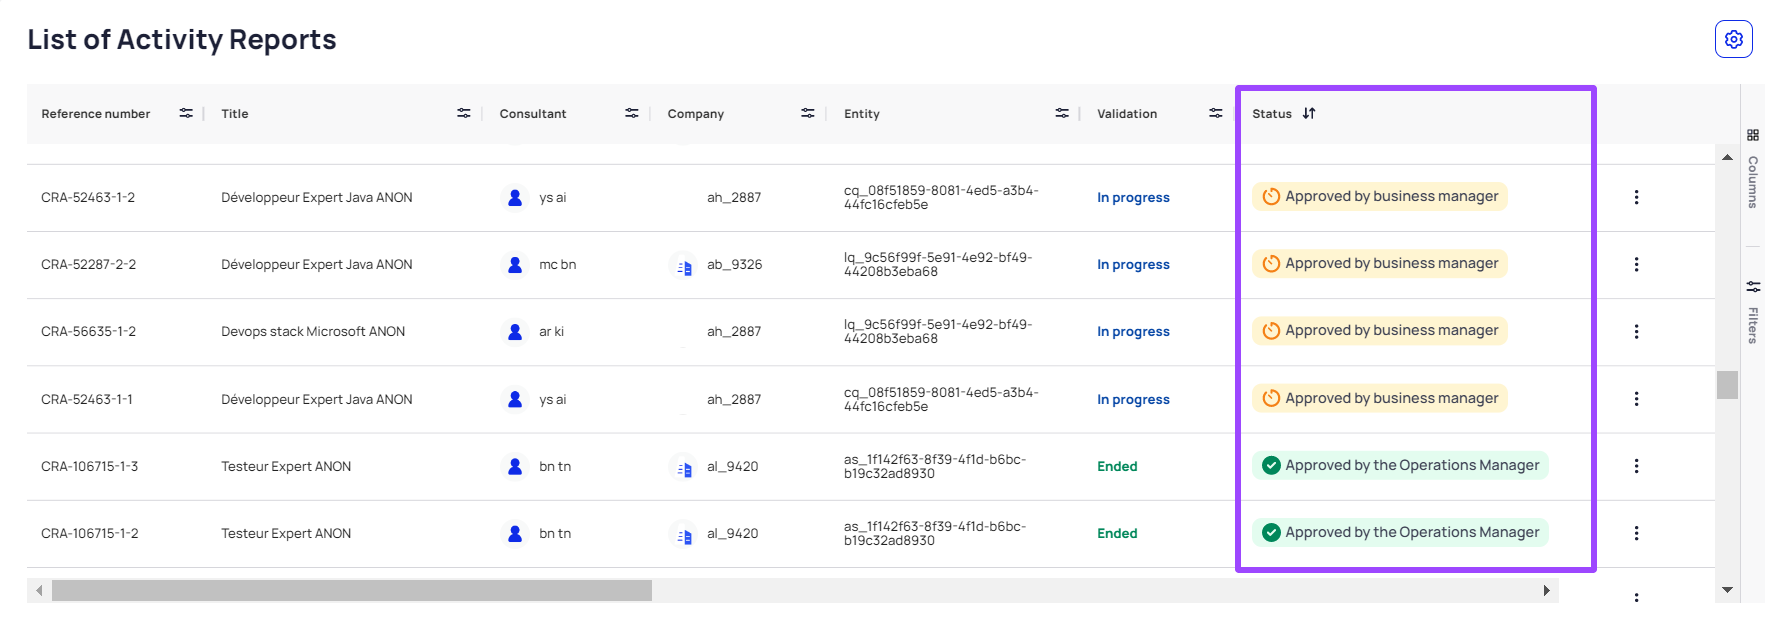Click Testeur Expert ANON in CRA-106715-1-2 row
The width and height of the screenshot is (1780, 626).
[x=286, y=533]
